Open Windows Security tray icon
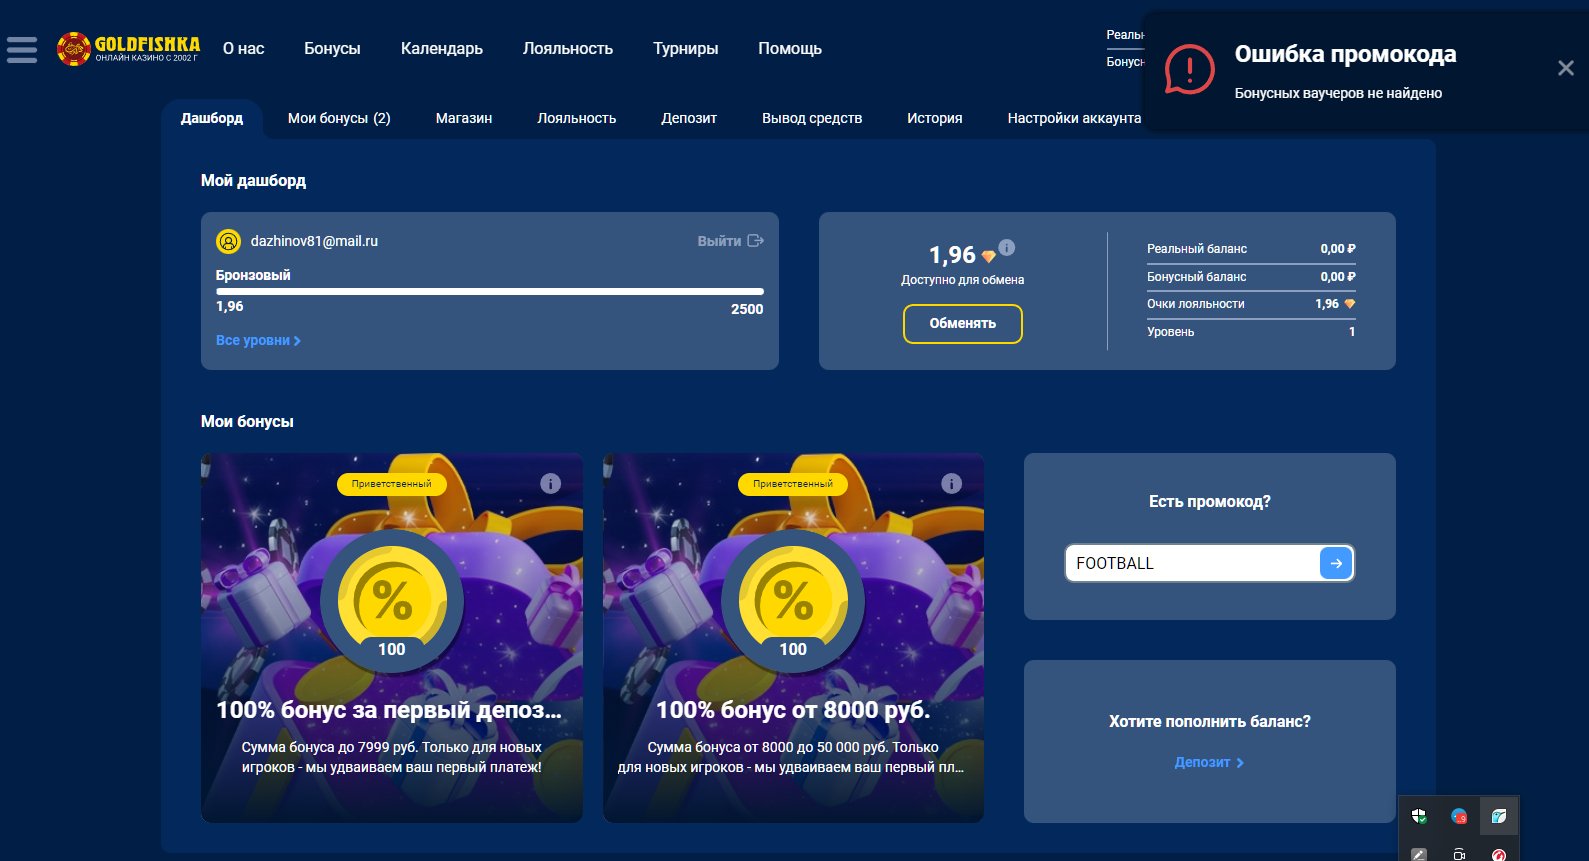 tap(1419, 816)
